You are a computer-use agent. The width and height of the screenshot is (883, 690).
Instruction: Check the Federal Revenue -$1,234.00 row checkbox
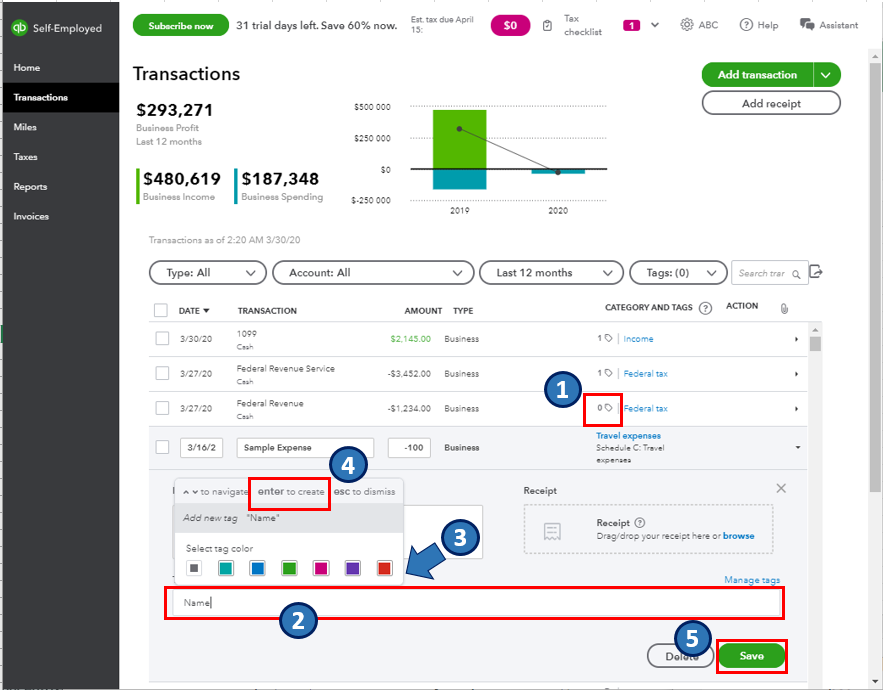point(162,408)
